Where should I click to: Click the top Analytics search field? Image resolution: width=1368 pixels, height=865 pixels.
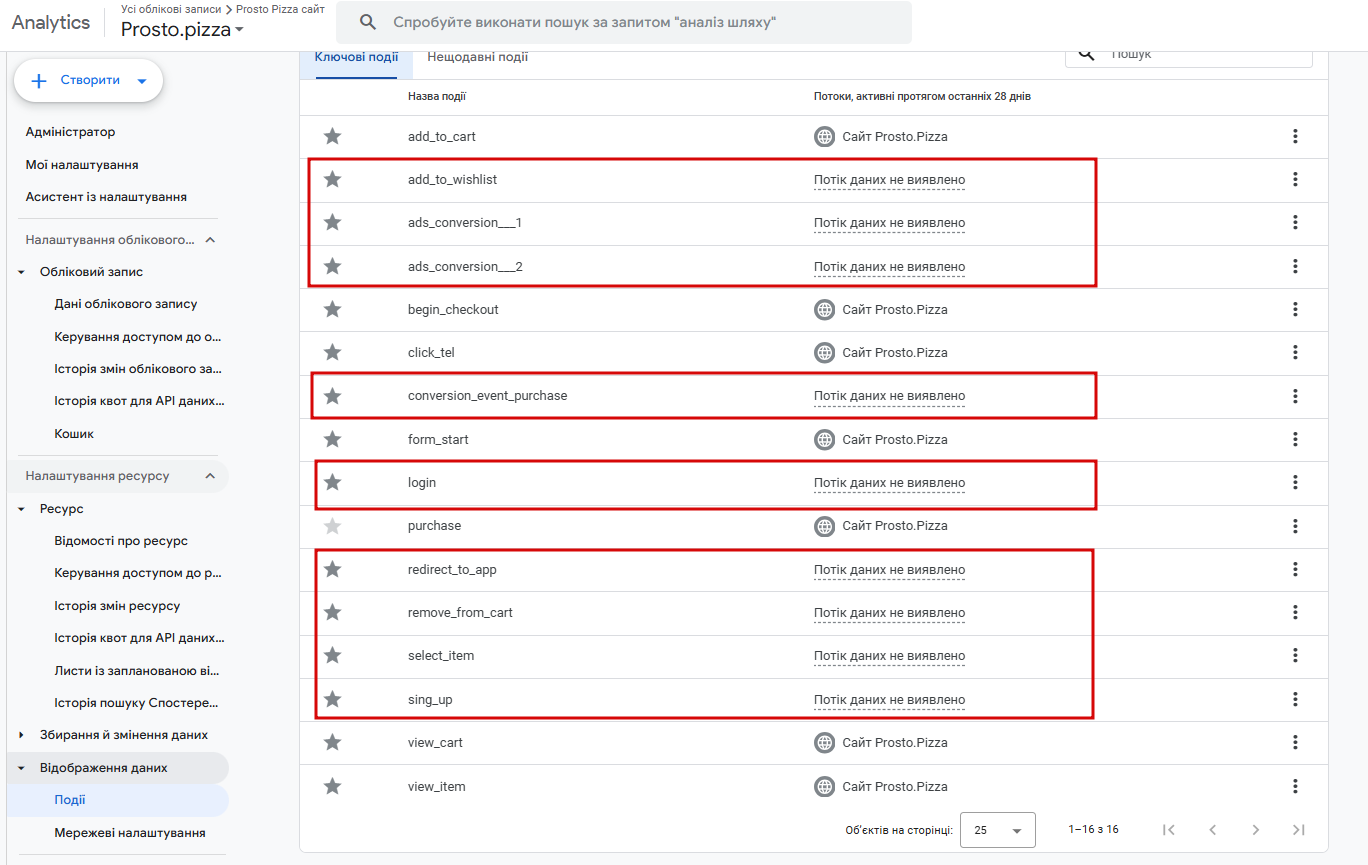640,22
